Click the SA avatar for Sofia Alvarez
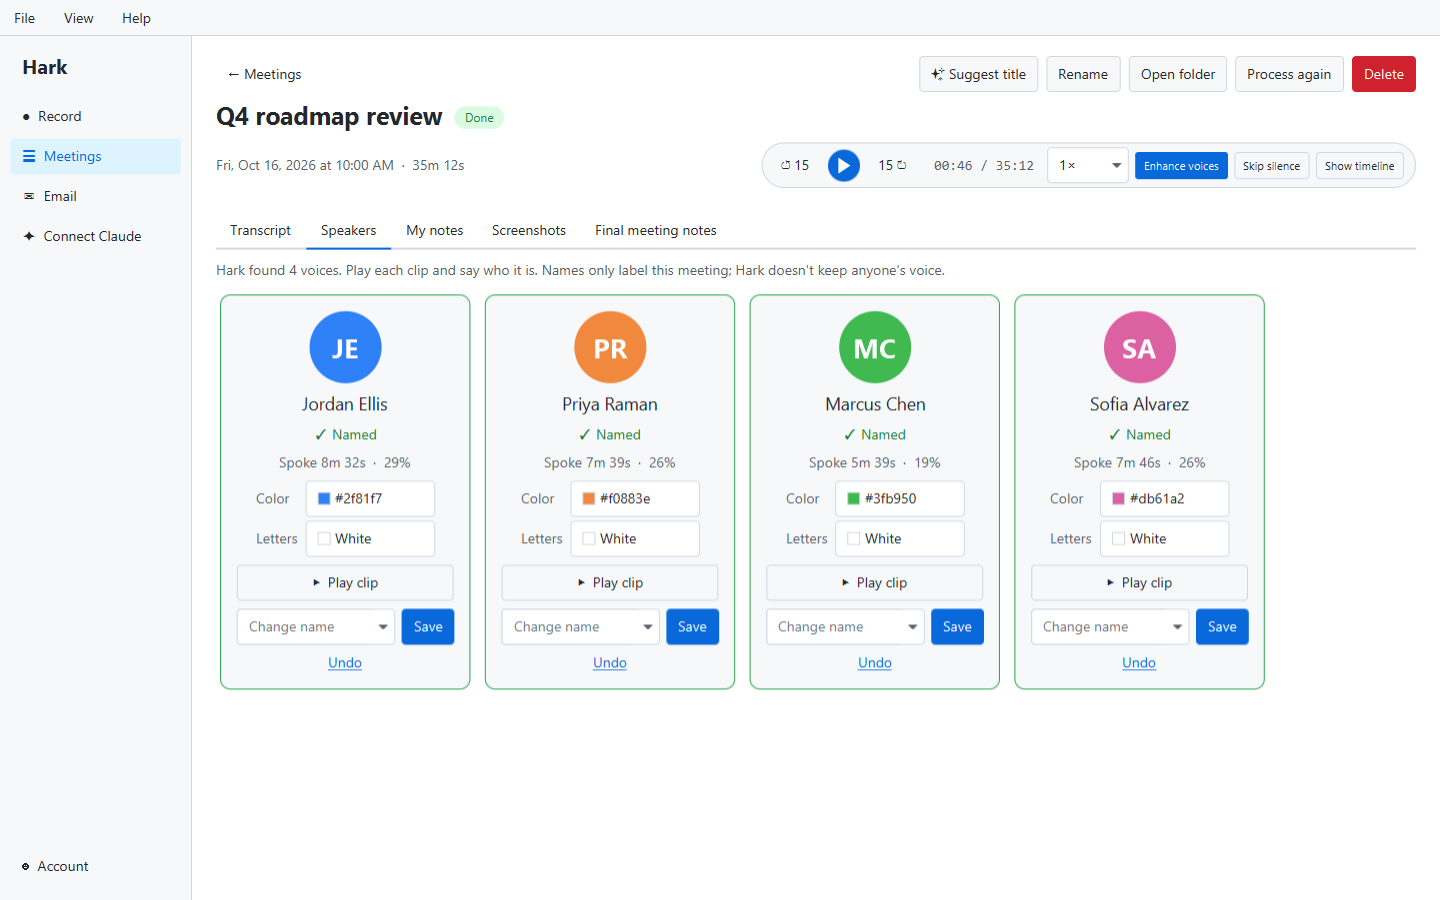1440x900 pixels. [1139, 348]
